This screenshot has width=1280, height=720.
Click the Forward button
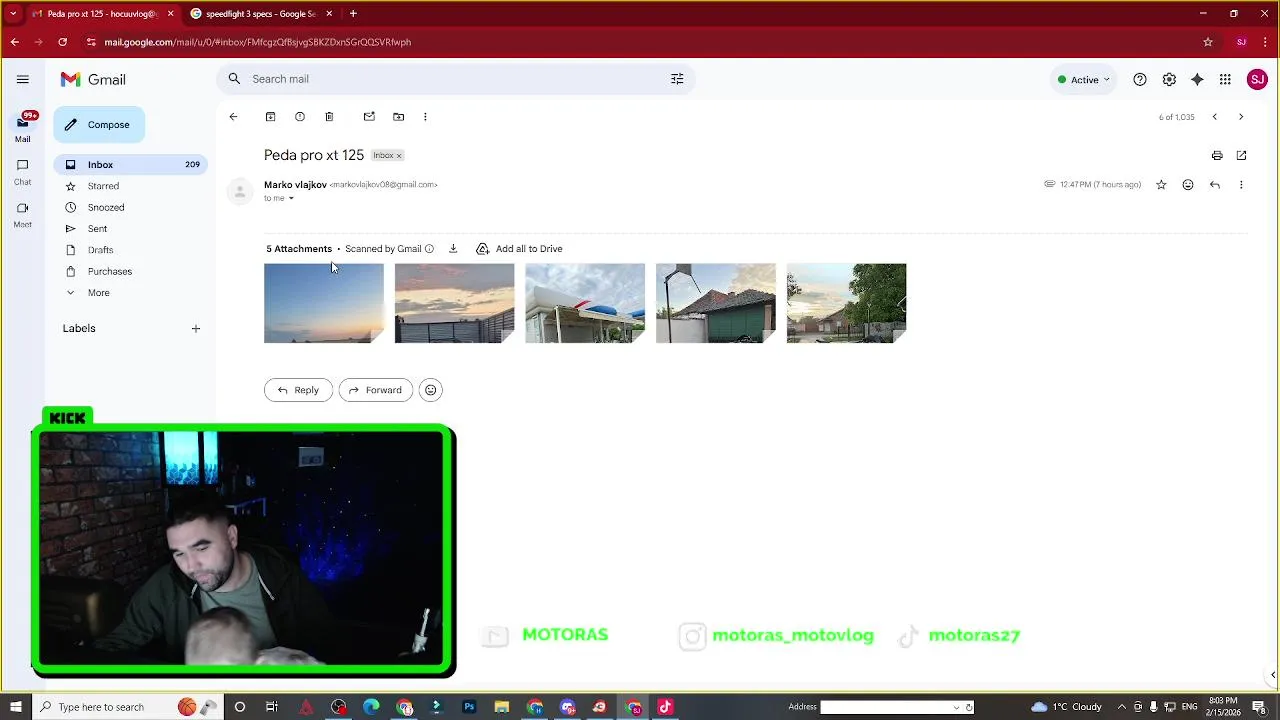(x=376, y=390)
